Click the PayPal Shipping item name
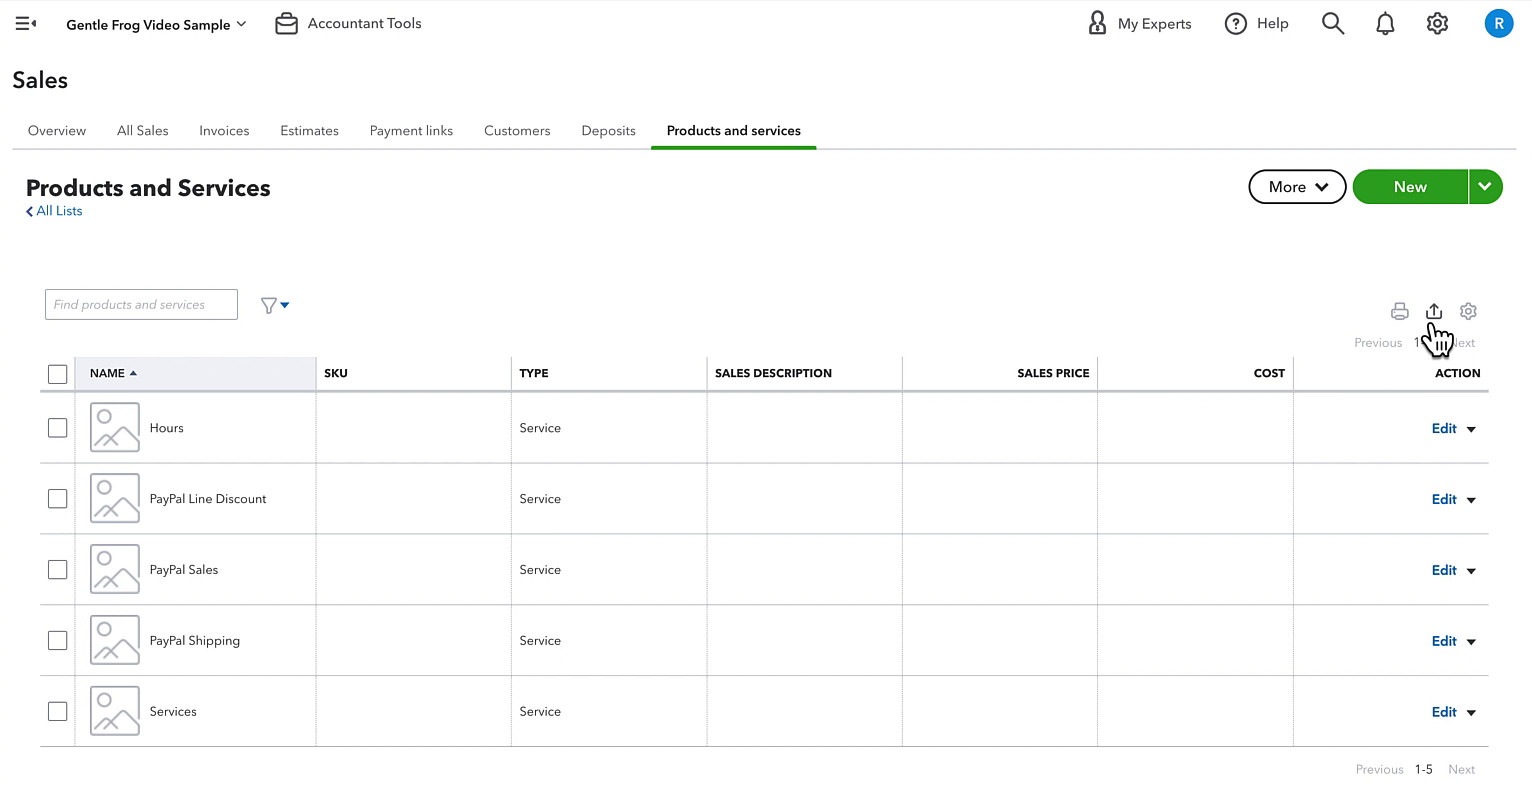1532x790 pixels. (194, 641)
